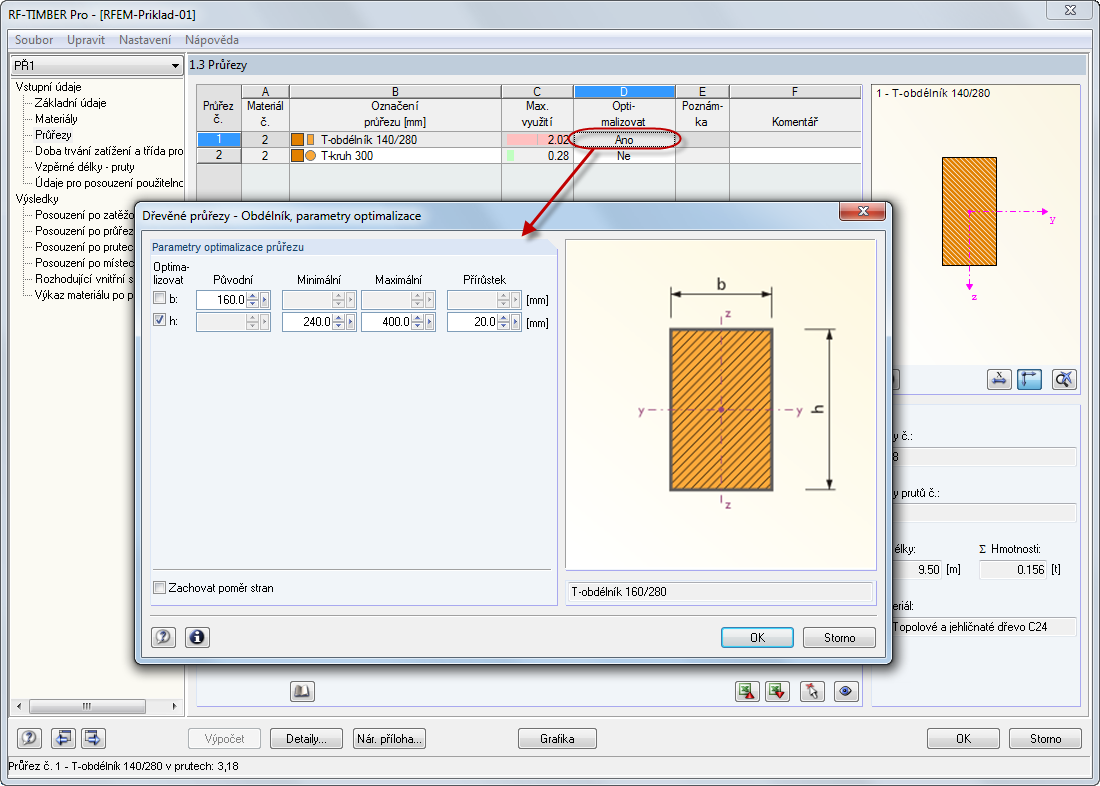Image resolution: width=1100 pixels, height=786 pixels.
Task: Adjust Původní b value using spinner
Action: [253, 300]
